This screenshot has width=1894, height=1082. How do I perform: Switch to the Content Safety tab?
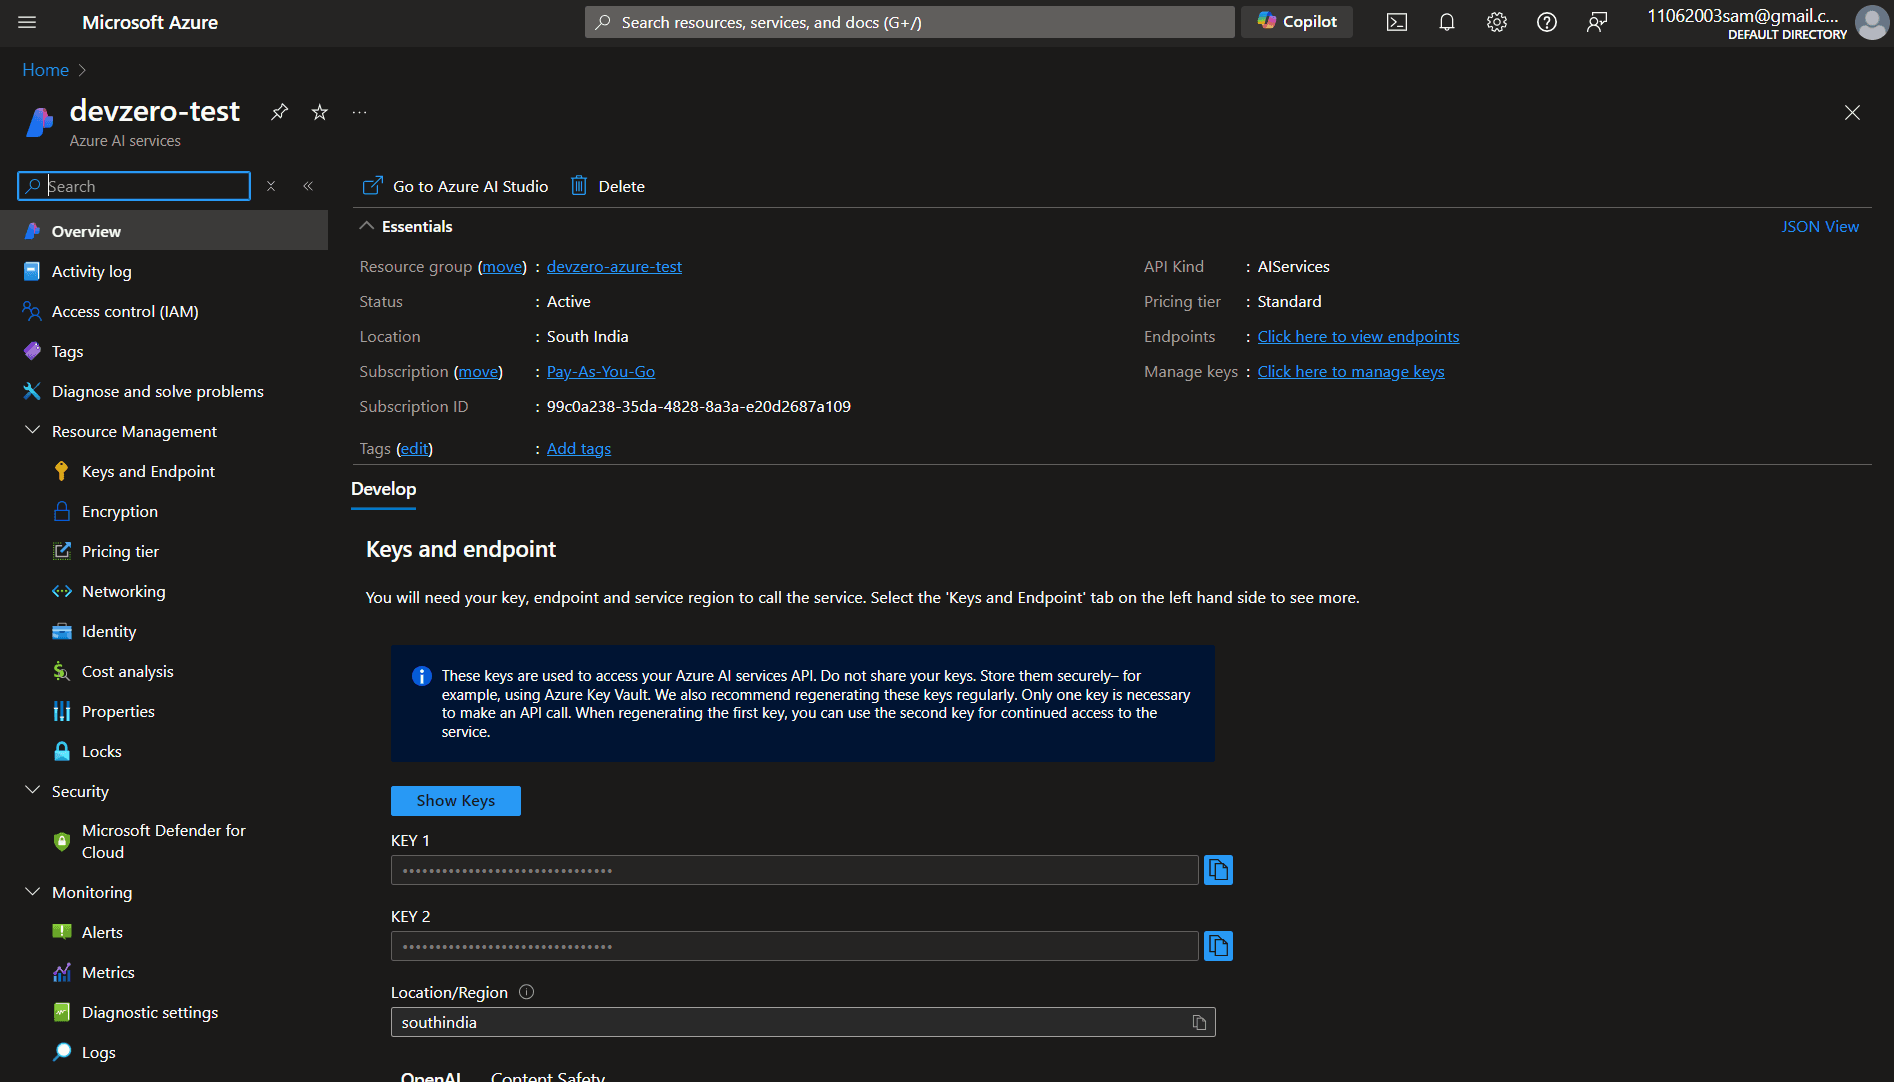pos(547,1075)
